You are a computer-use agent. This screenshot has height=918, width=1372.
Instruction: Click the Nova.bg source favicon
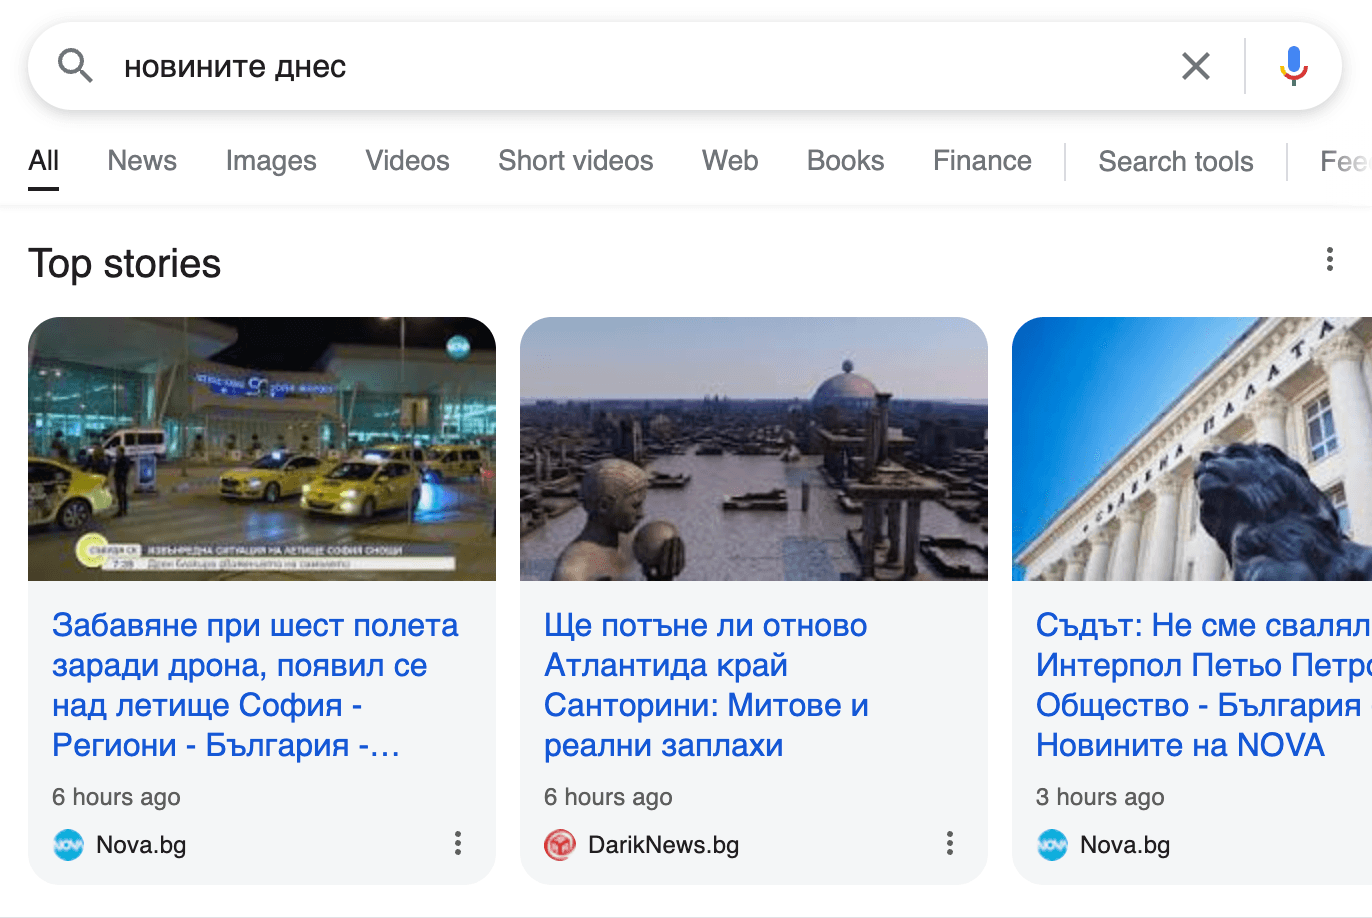point(67,845)
